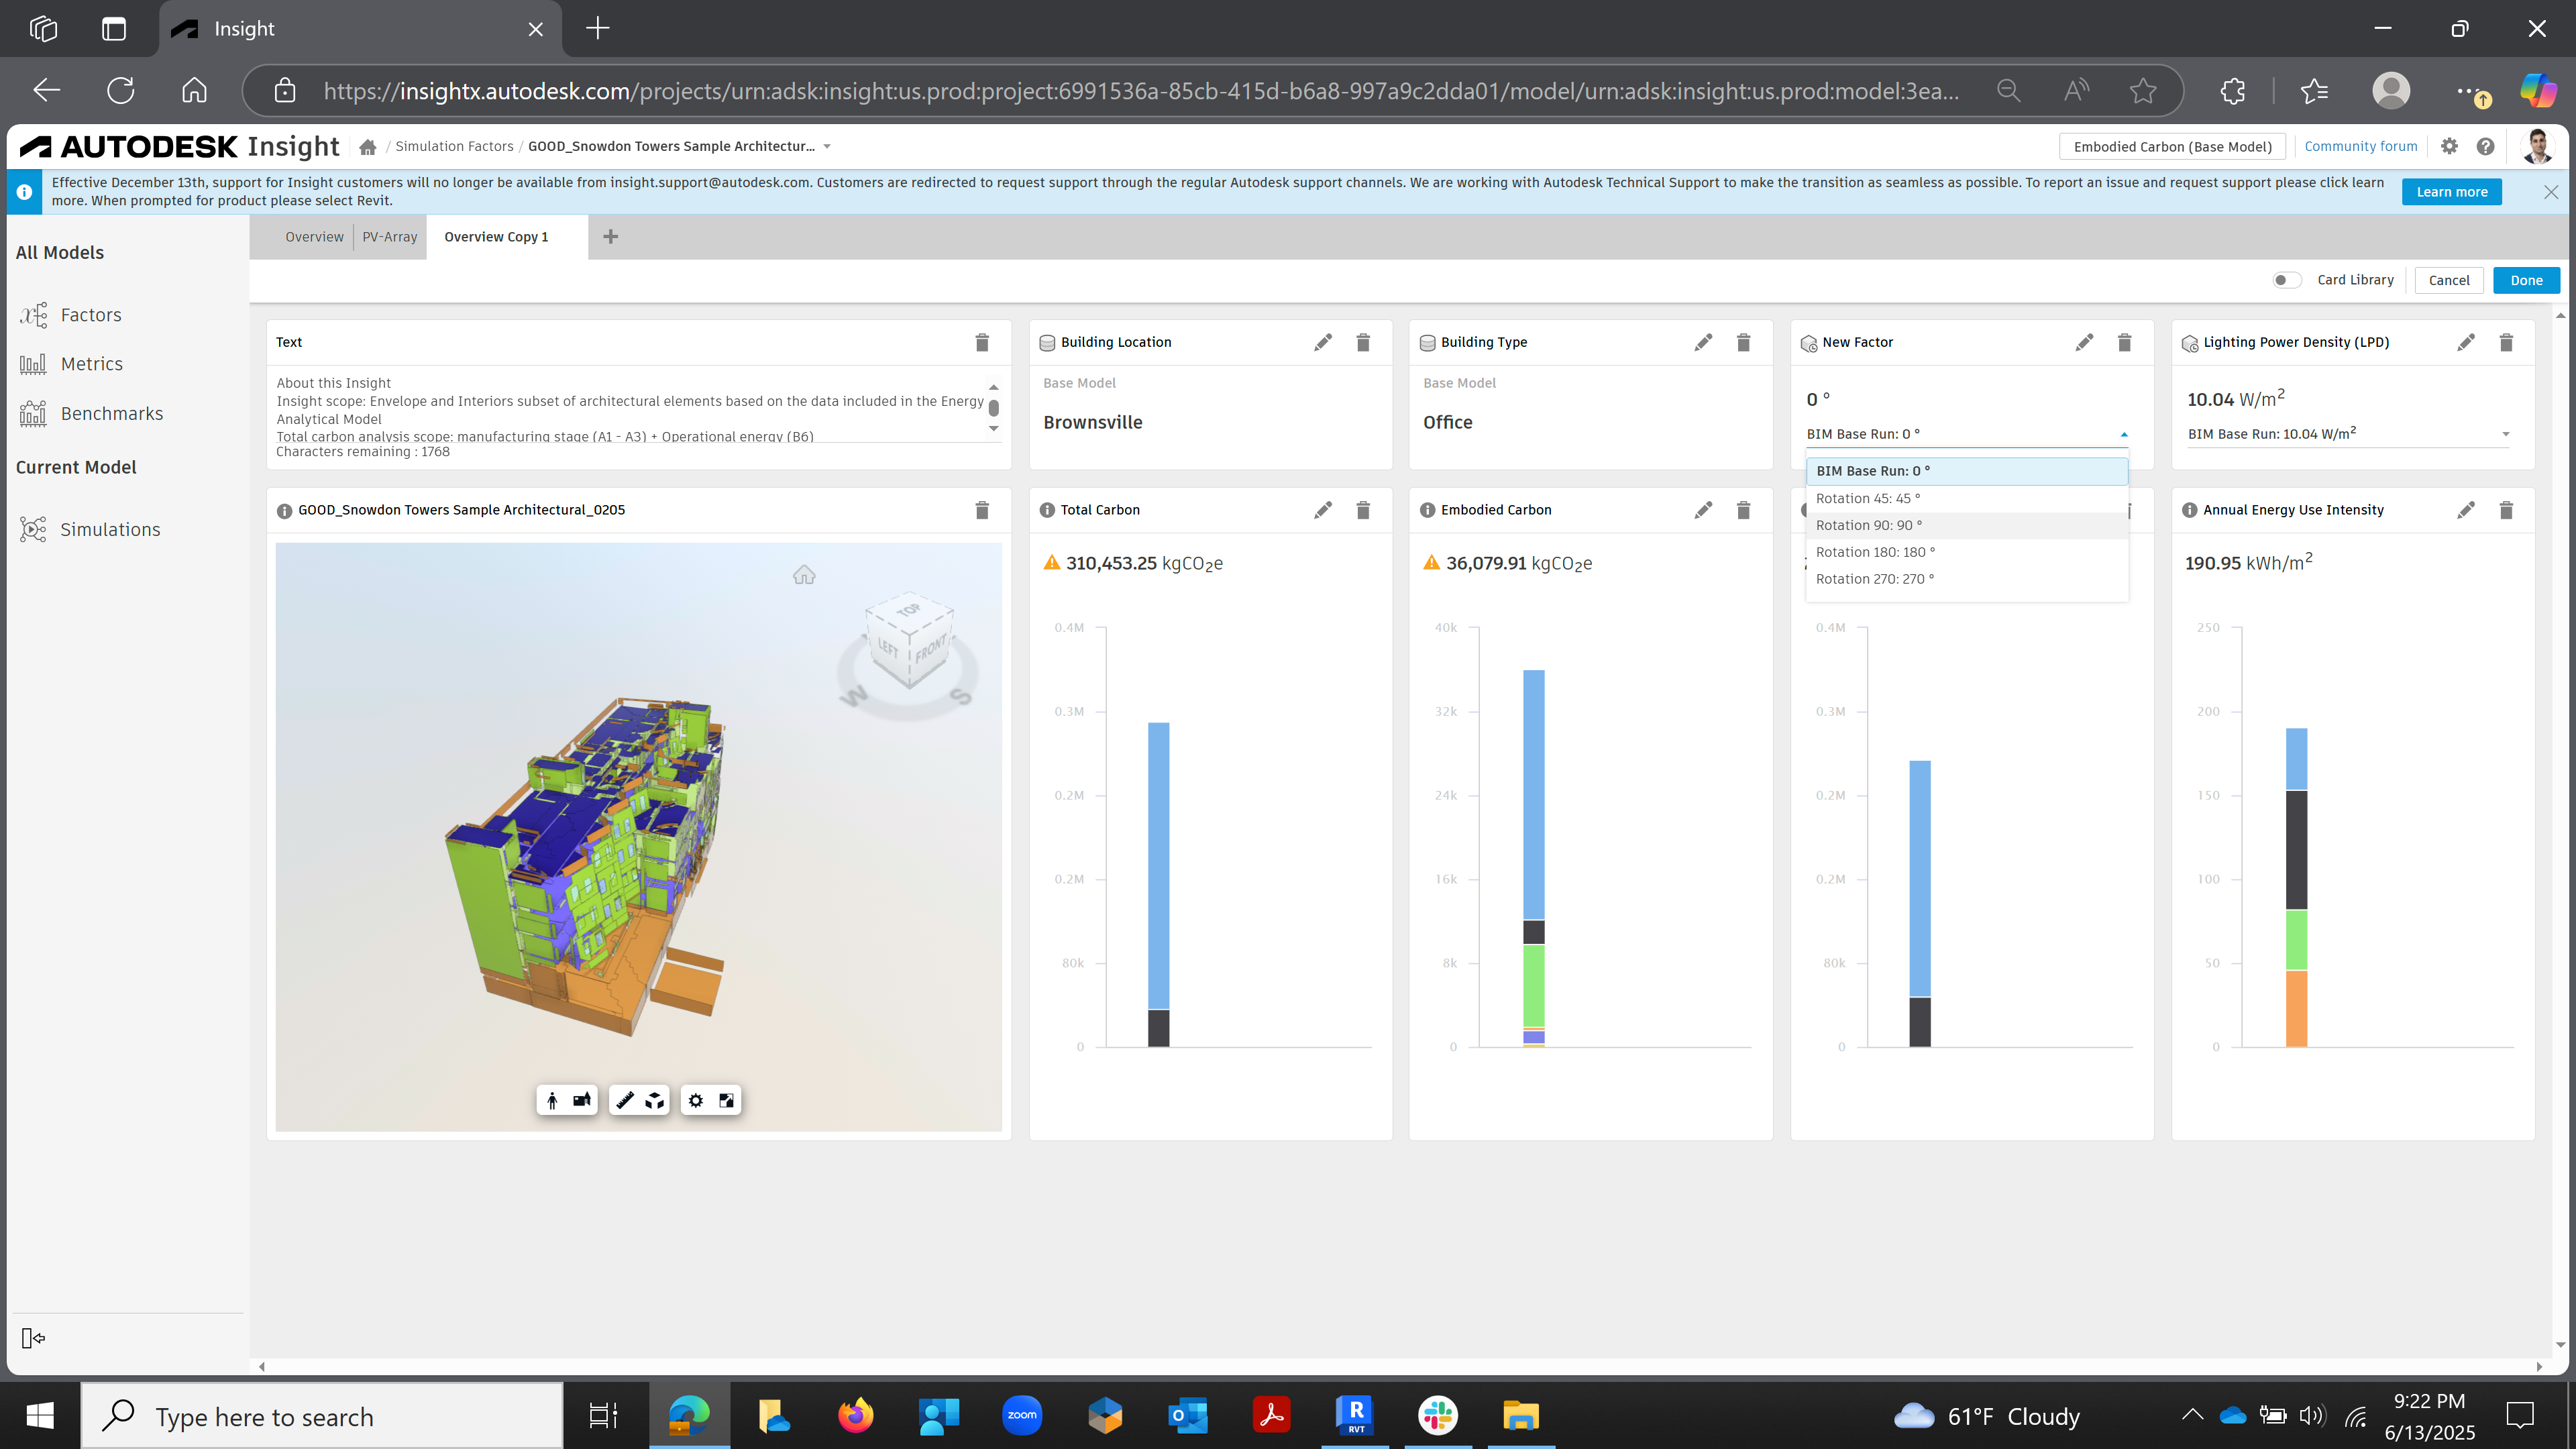
Task: Go to Insight home via breadcrumb icon
Action: [368, 147]
